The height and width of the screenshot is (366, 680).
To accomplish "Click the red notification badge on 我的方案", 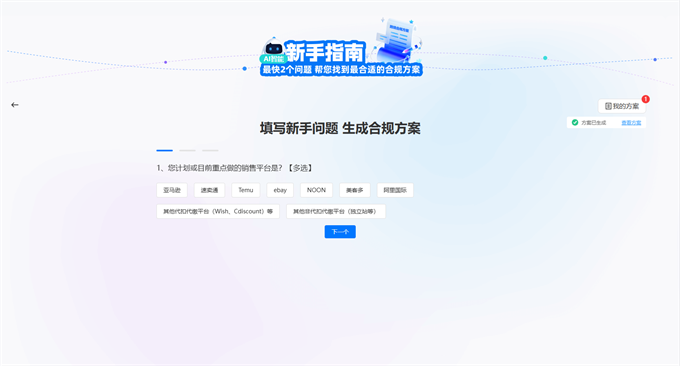I will click(645, 99).
